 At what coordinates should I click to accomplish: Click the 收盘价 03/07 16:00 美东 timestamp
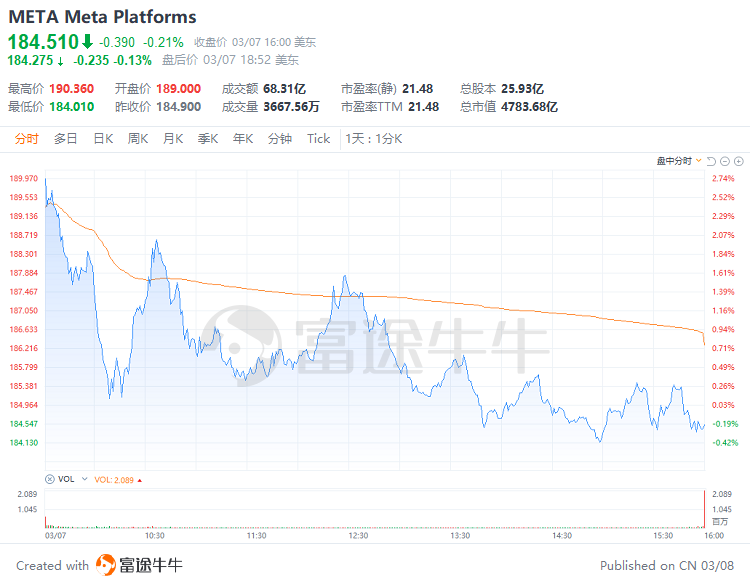pyautogui.click(x=255, y=42)
